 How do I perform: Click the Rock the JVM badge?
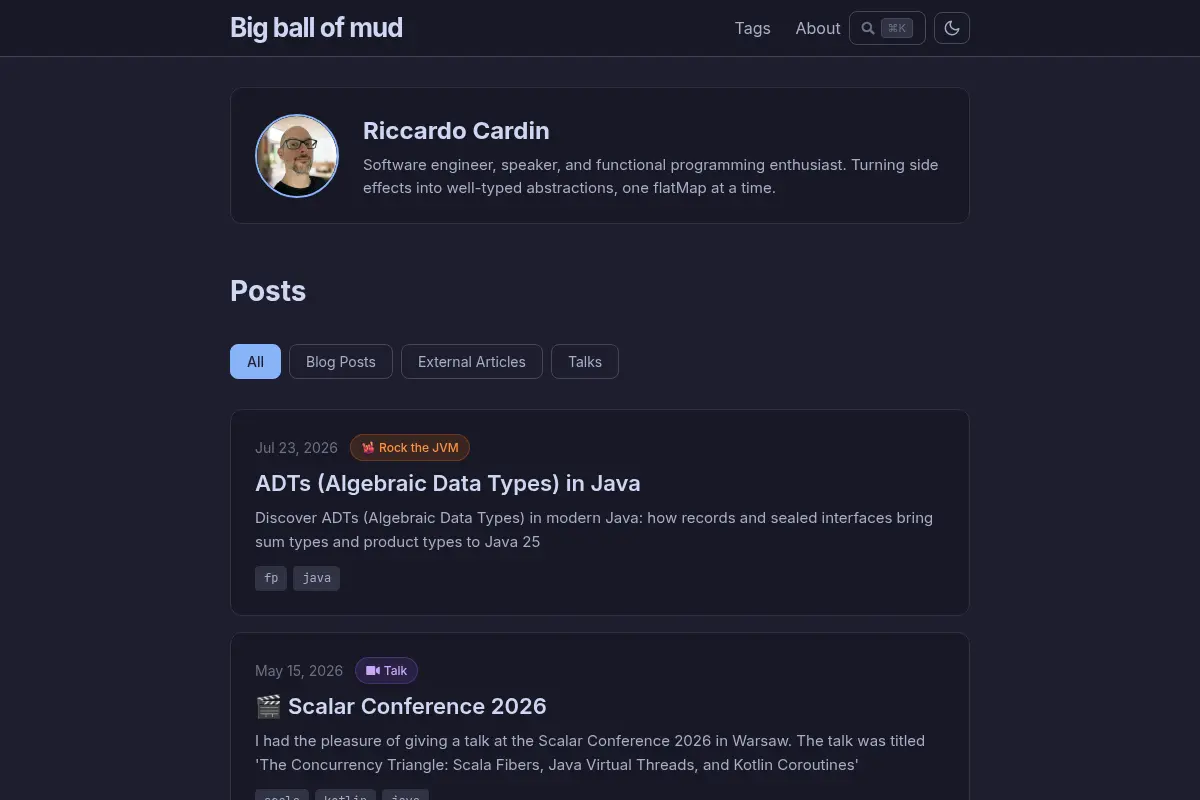pos(410,448)
